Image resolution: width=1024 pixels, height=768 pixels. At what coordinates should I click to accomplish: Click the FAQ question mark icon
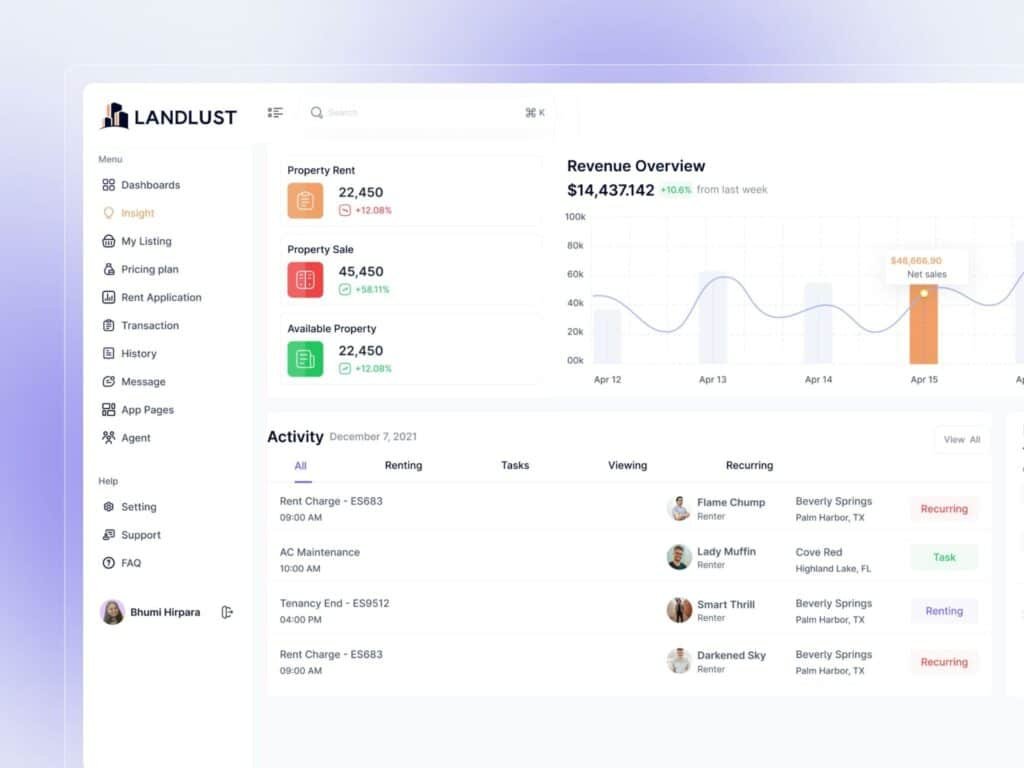tap(108, 563)
